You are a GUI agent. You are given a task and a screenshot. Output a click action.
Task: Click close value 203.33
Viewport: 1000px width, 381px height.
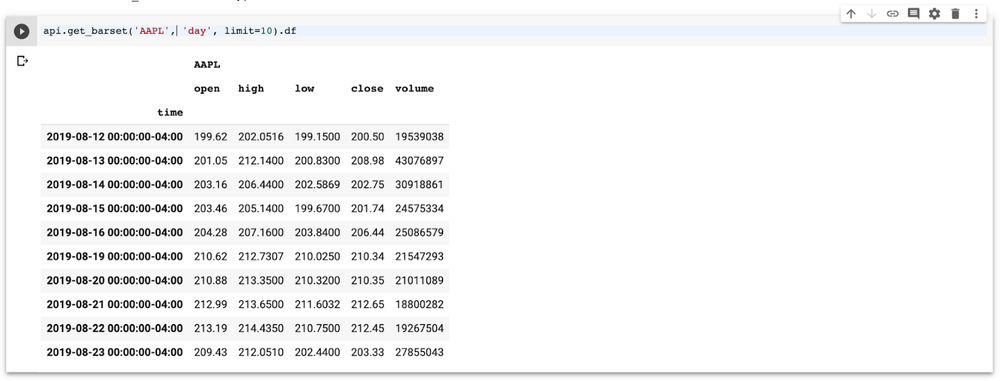367,352
